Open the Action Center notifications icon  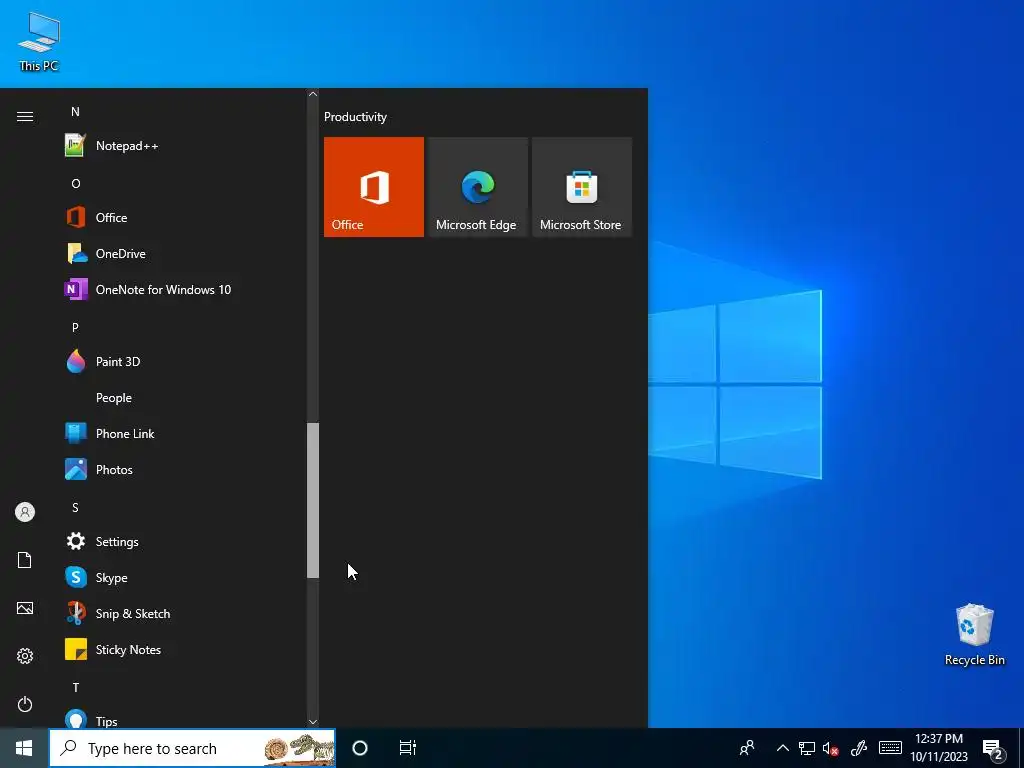click(x=993, y=750)
